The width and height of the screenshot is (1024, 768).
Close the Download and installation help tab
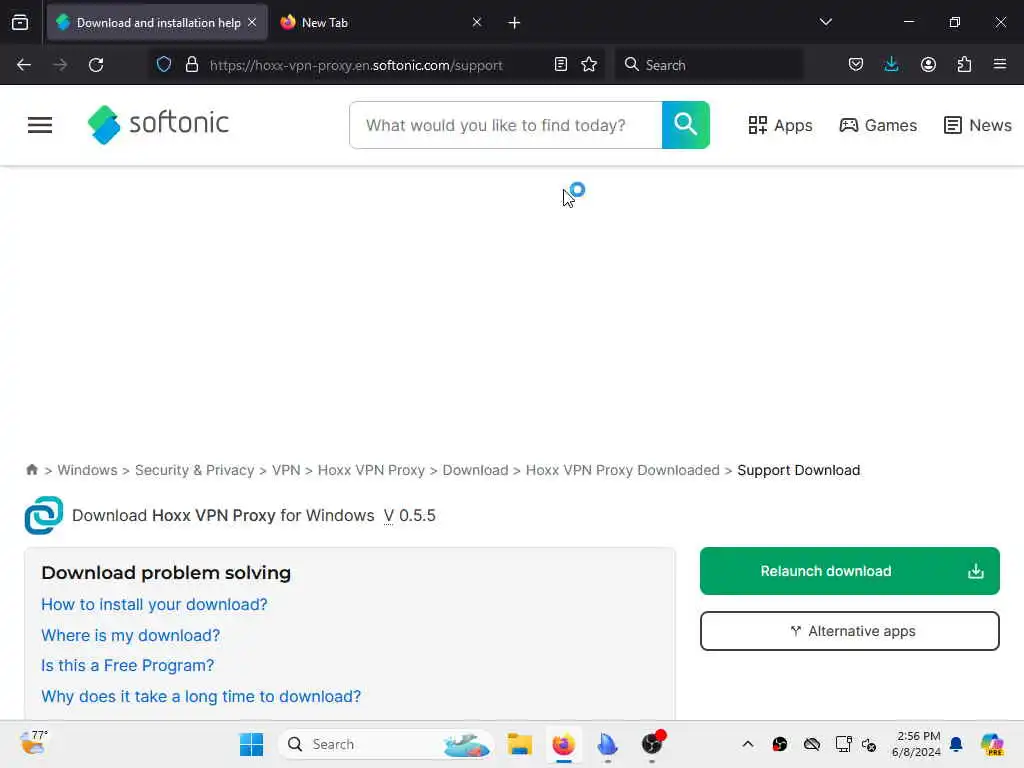click(x=252, y=22)
